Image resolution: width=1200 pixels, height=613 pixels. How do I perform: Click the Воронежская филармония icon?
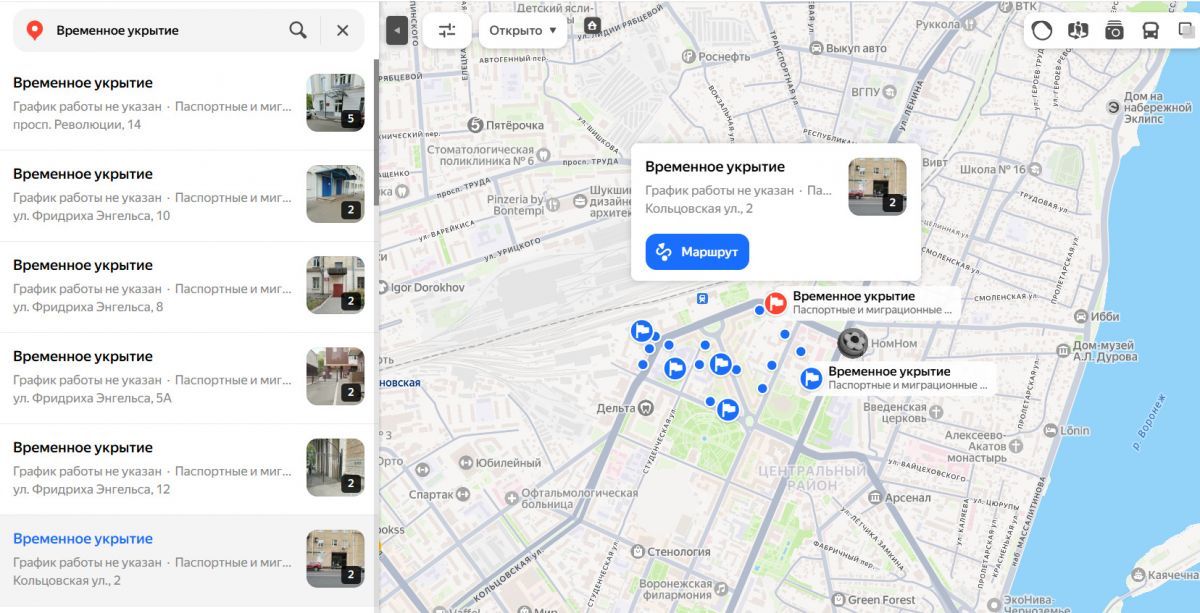pos(722,590)
